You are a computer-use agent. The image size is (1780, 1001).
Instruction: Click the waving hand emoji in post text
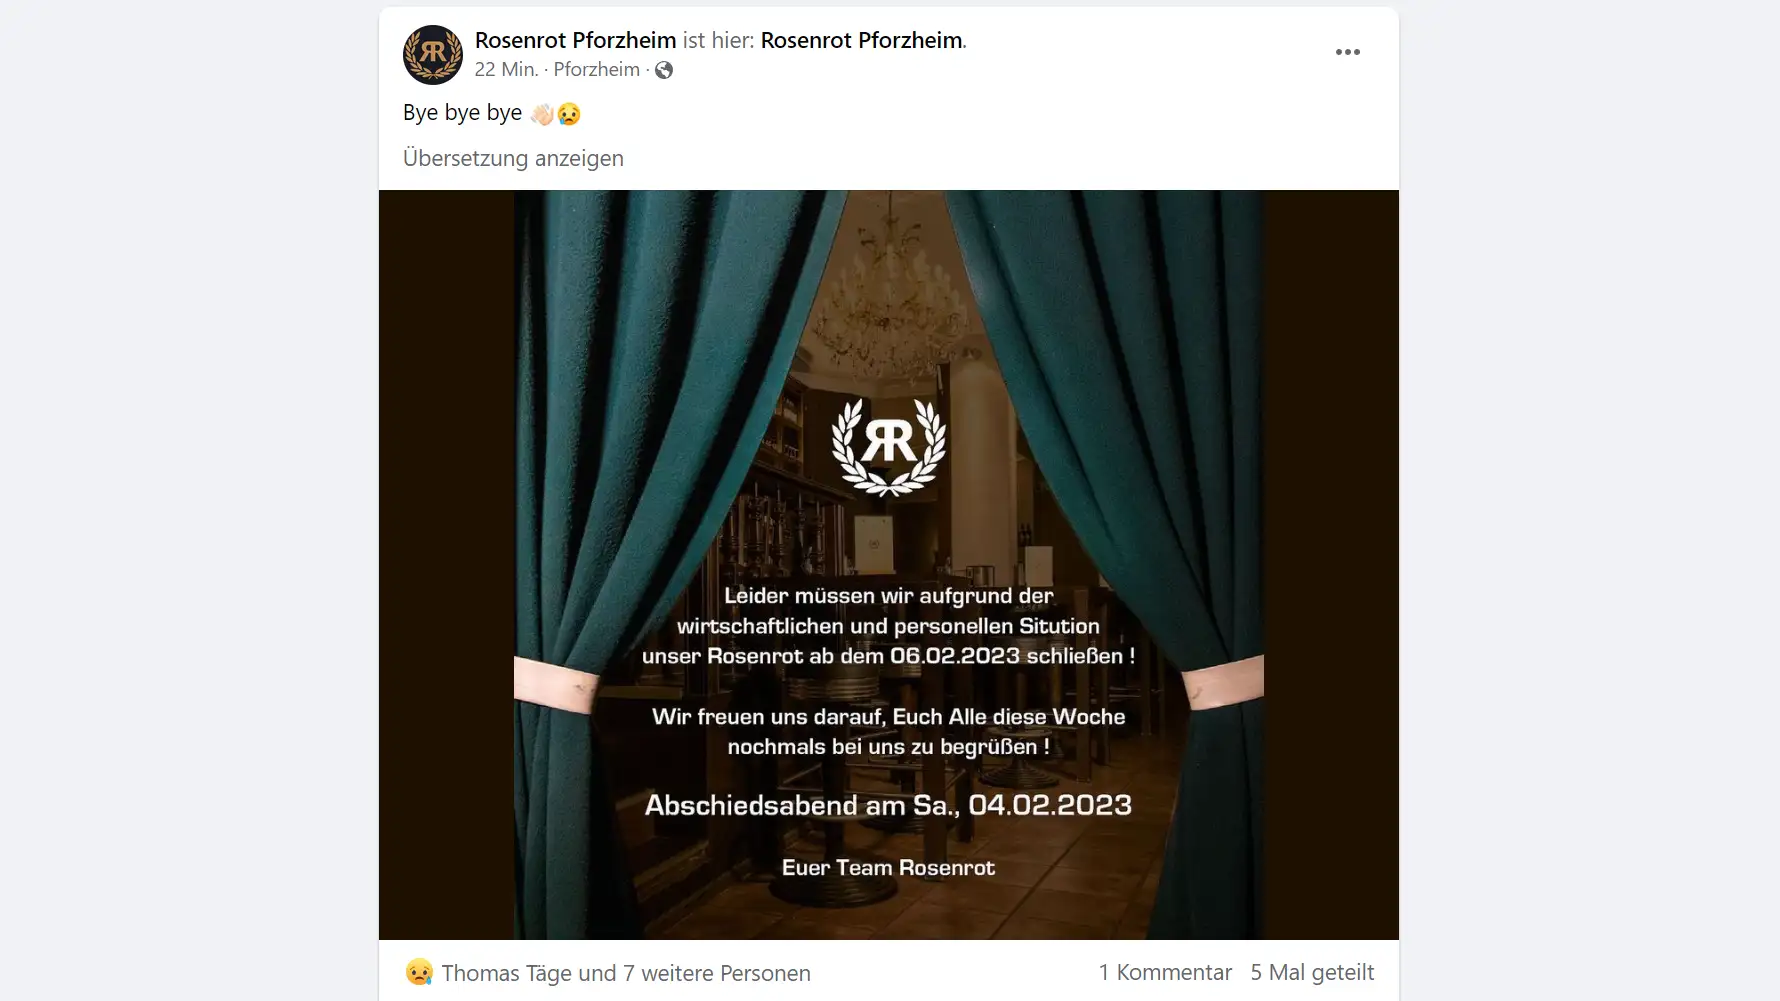click(x=542, y=114)
